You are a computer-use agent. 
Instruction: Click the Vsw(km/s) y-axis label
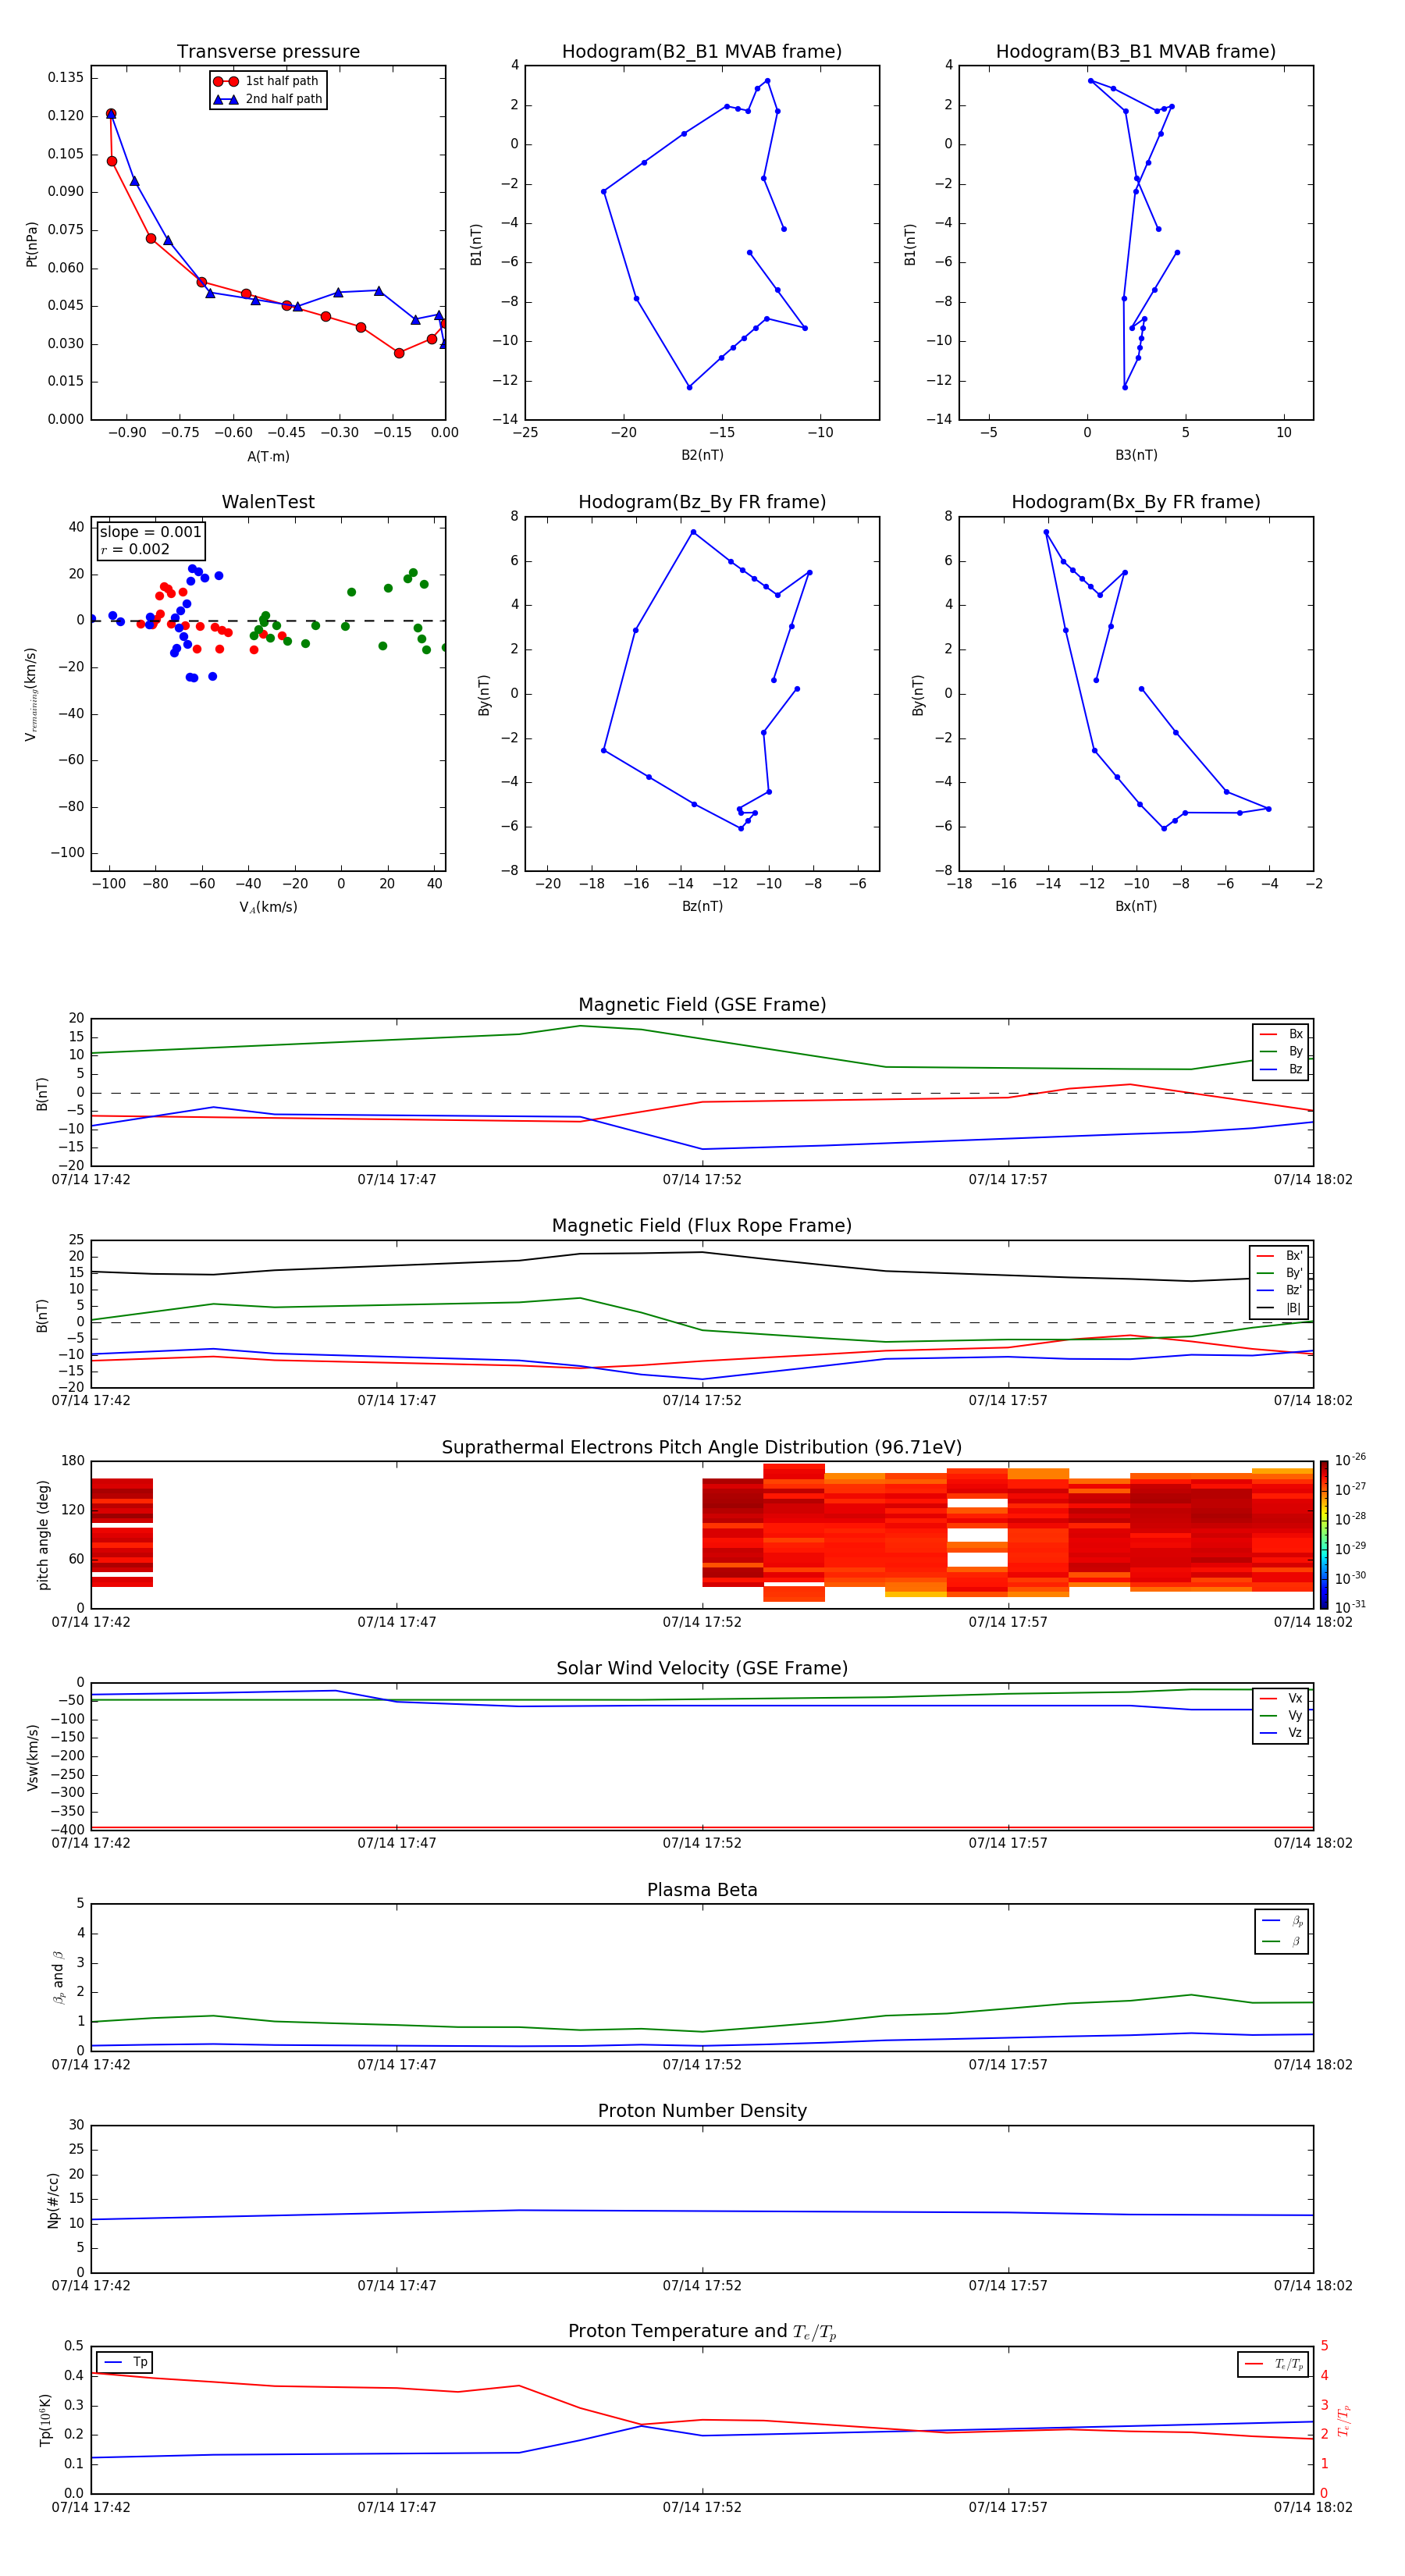[x=32, y=1757]
